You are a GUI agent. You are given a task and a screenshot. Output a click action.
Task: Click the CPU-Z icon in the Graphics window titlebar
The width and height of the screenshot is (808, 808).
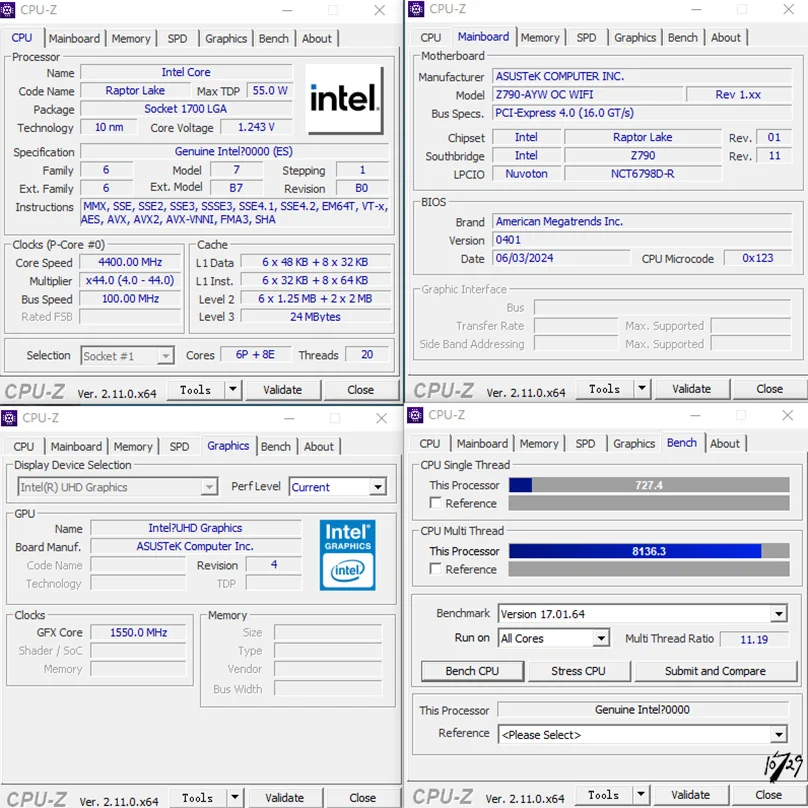click(10, 418)
